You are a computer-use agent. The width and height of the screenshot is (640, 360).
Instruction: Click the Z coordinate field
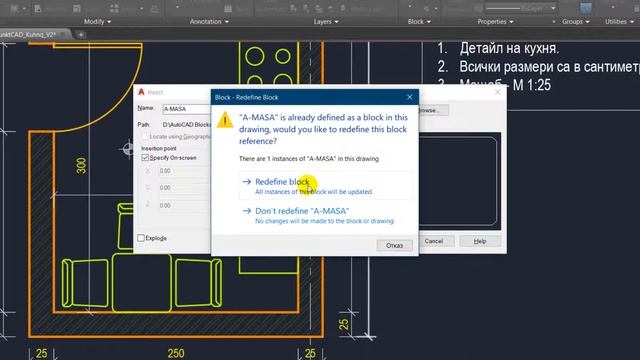point(184,205)
